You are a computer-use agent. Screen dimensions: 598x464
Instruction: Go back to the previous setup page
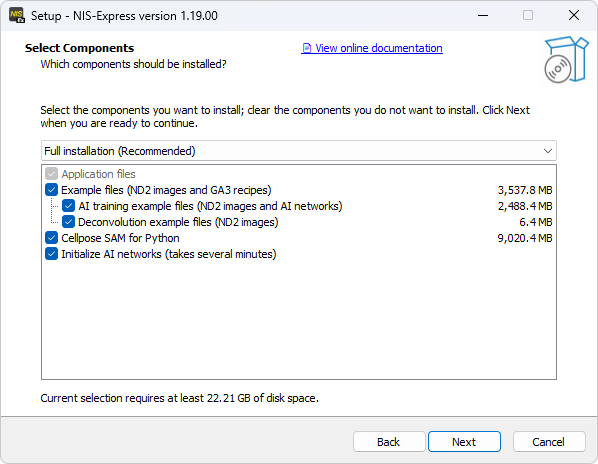(389, 442)
